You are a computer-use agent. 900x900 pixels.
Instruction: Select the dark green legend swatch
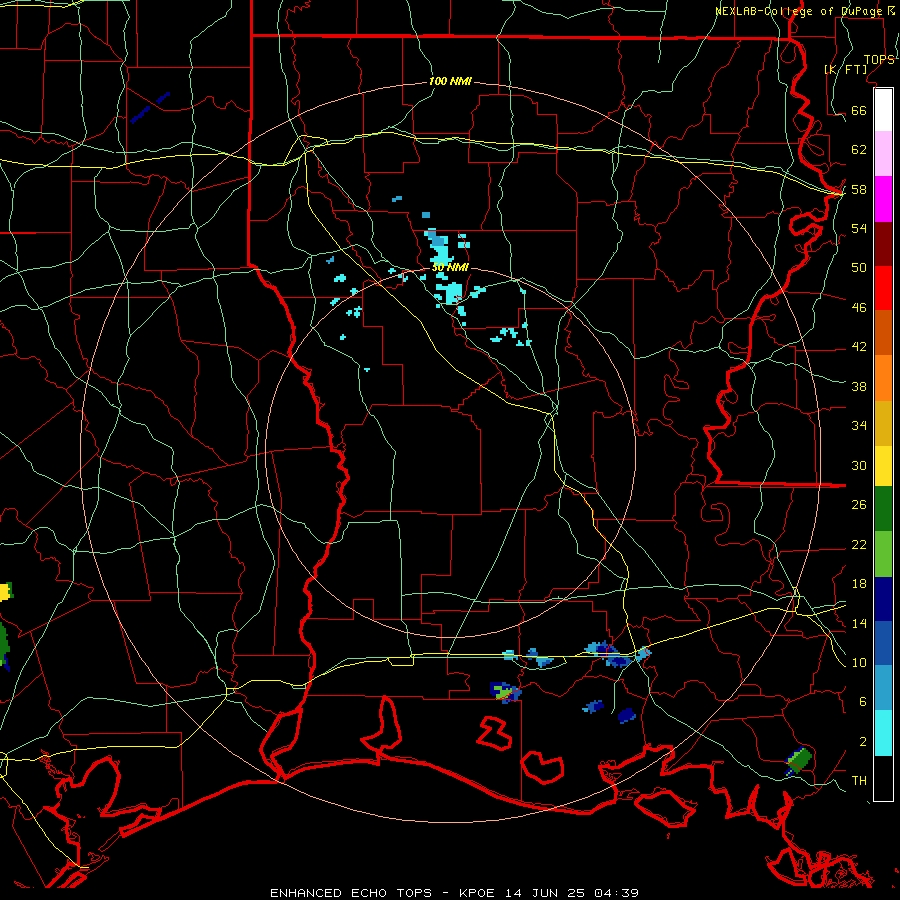coord(883,509)
